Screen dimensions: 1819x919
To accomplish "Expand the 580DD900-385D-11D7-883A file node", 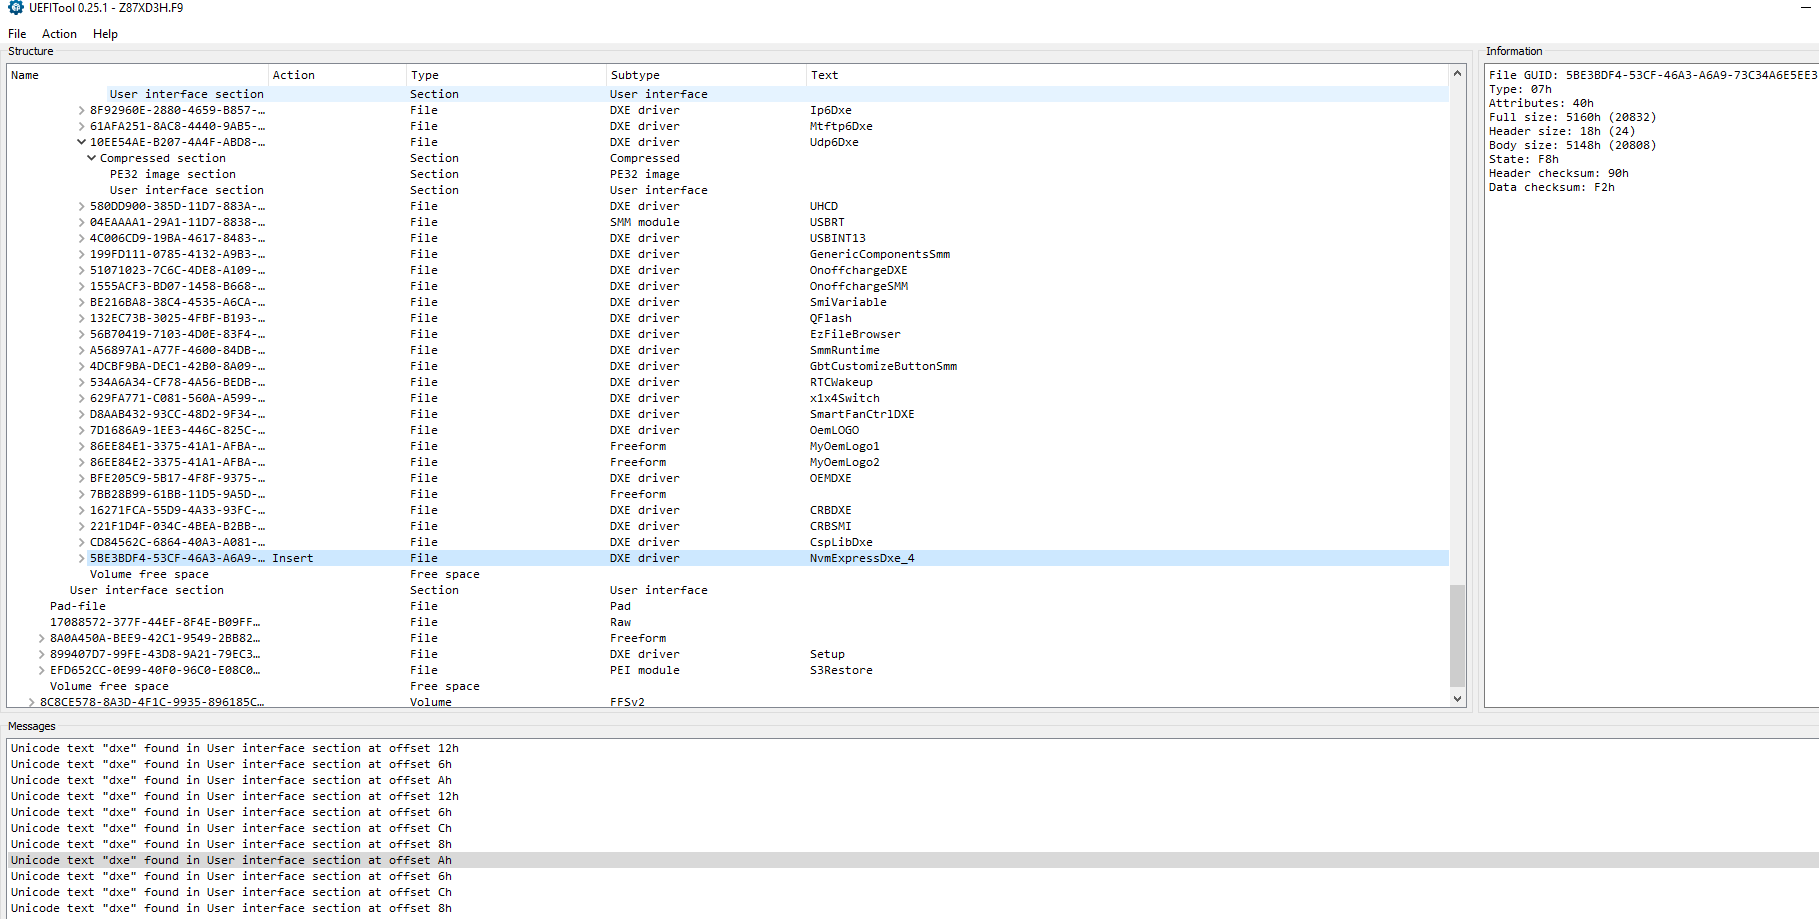I will pyautogui.click(x=81, y=207).
